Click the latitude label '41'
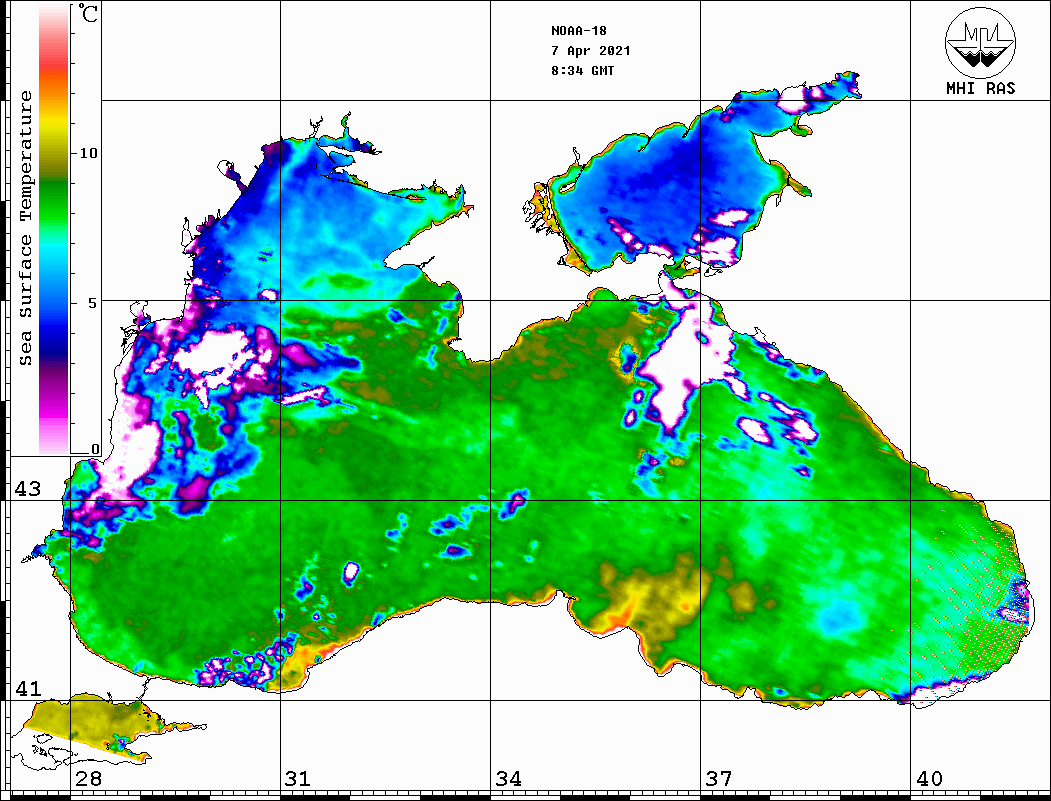The height and width of the screenshot is (801, 1051). pos(27,688)
